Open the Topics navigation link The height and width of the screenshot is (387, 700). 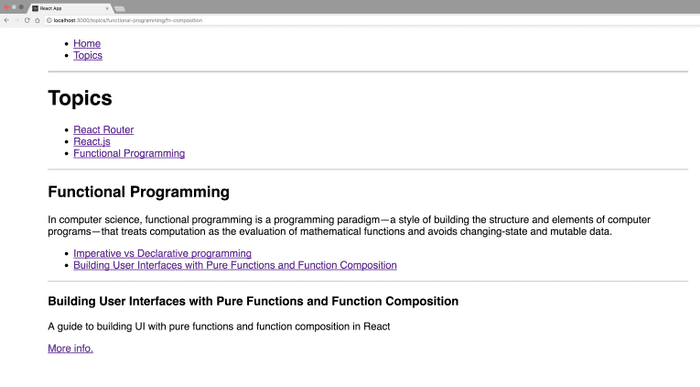pyautogui.click(x=88, y=55)
